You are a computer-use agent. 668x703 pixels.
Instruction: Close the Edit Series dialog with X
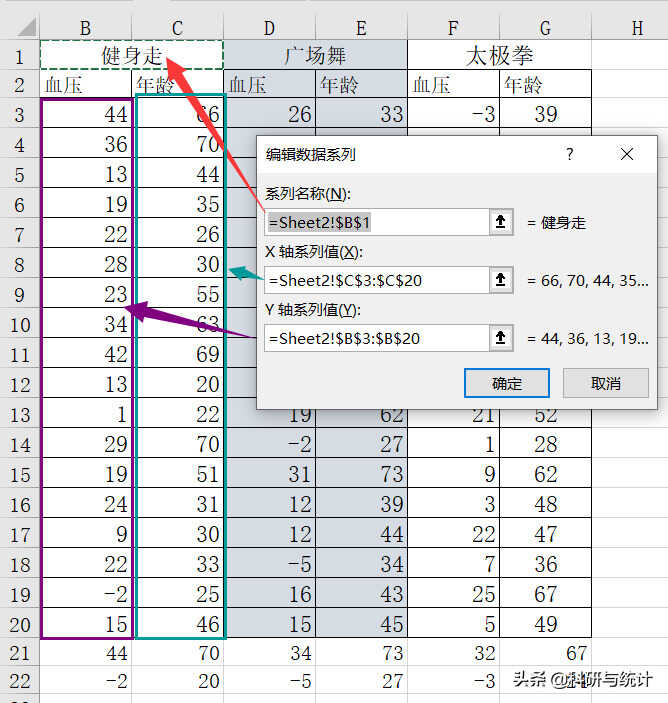[x=627, y=154]
